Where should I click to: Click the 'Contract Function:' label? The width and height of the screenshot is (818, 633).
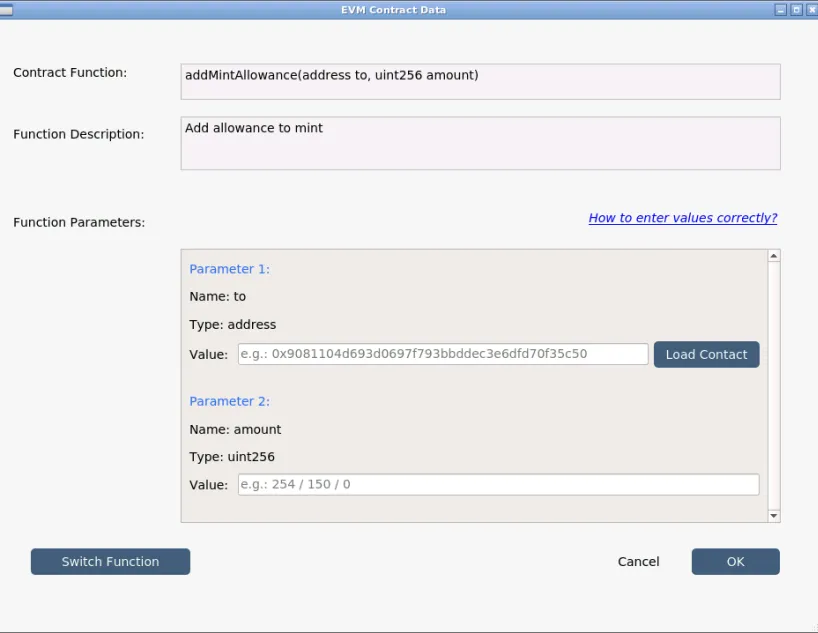coord(70,73)
